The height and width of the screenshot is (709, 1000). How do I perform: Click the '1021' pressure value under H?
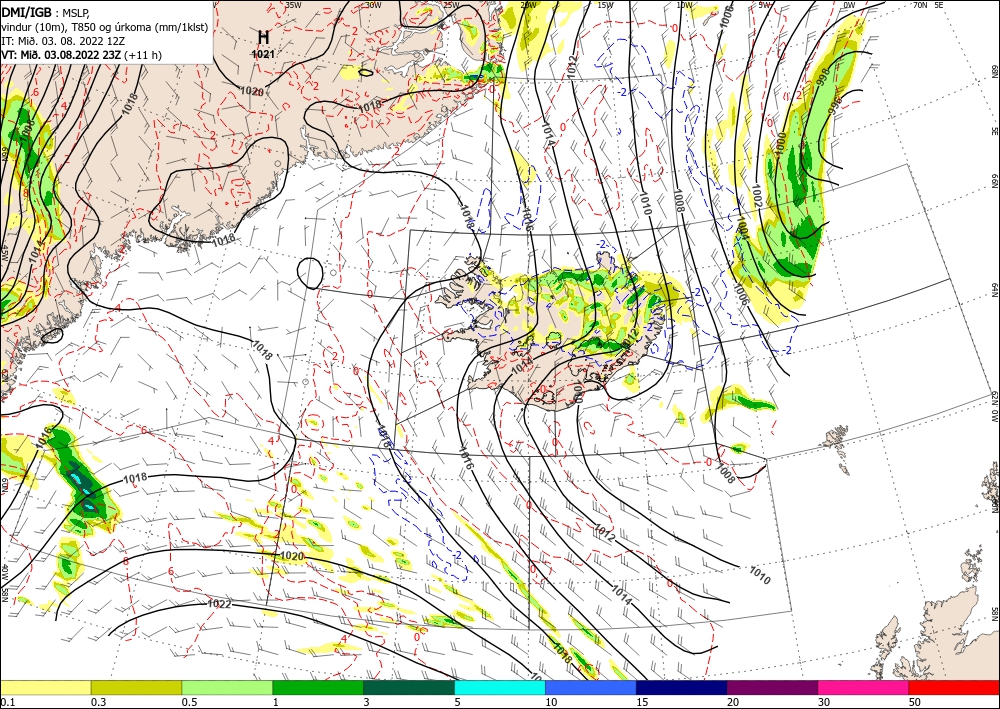coord(263,54)
